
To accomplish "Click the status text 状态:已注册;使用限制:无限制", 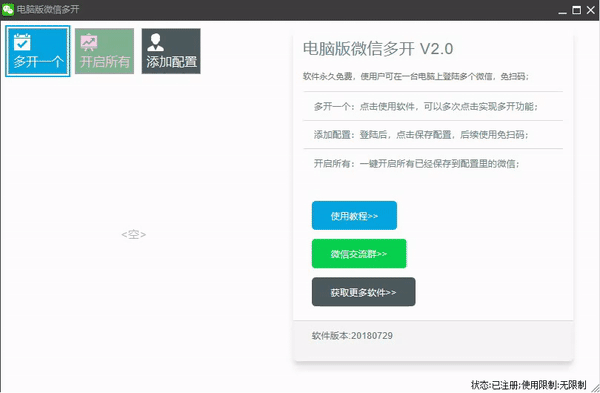I will point(528,385).
